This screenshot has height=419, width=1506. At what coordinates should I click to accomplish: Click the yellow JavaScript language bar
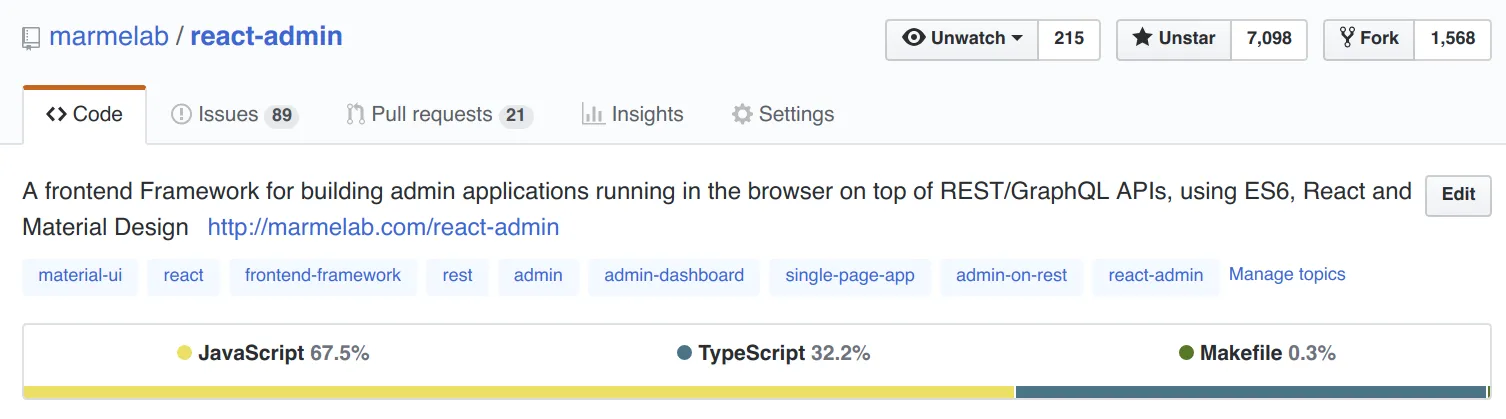[x=518, y=392]
